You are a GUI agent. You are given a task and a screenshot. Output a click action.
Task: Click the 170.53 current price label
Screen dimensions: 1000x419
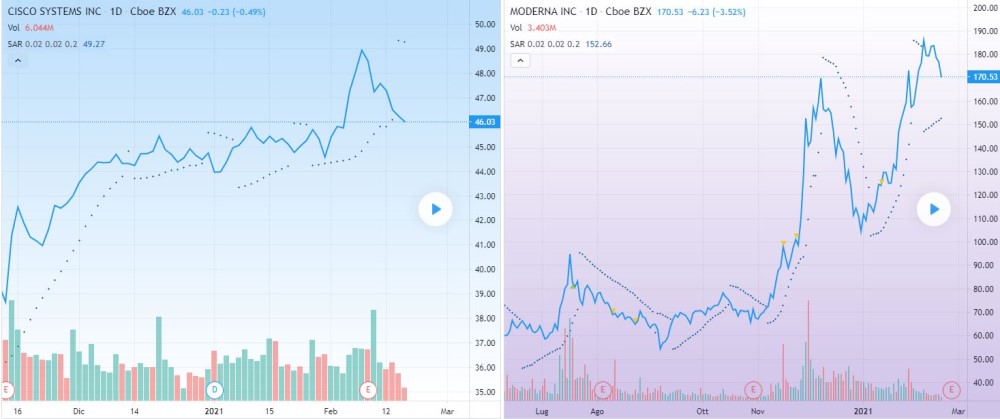coord(984,77)
